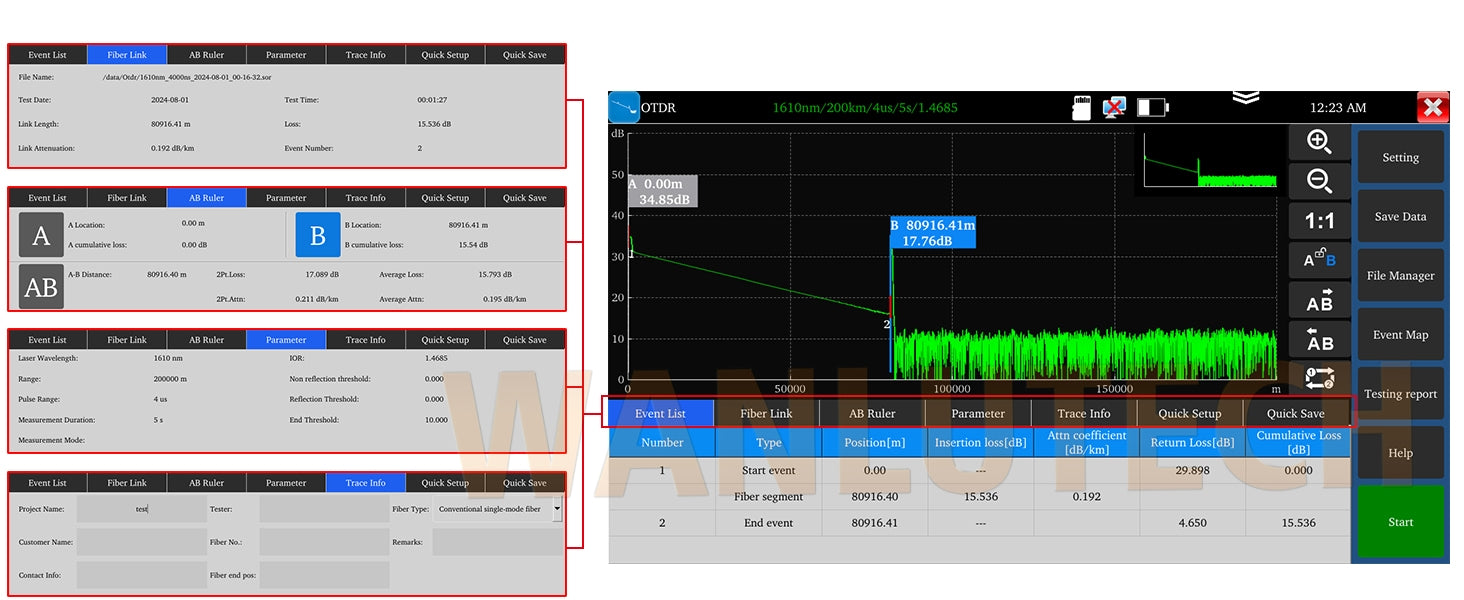1464x600 pixels.
Task: Click the zoom in magnifier icon
Action: [x=1319, y=142]
